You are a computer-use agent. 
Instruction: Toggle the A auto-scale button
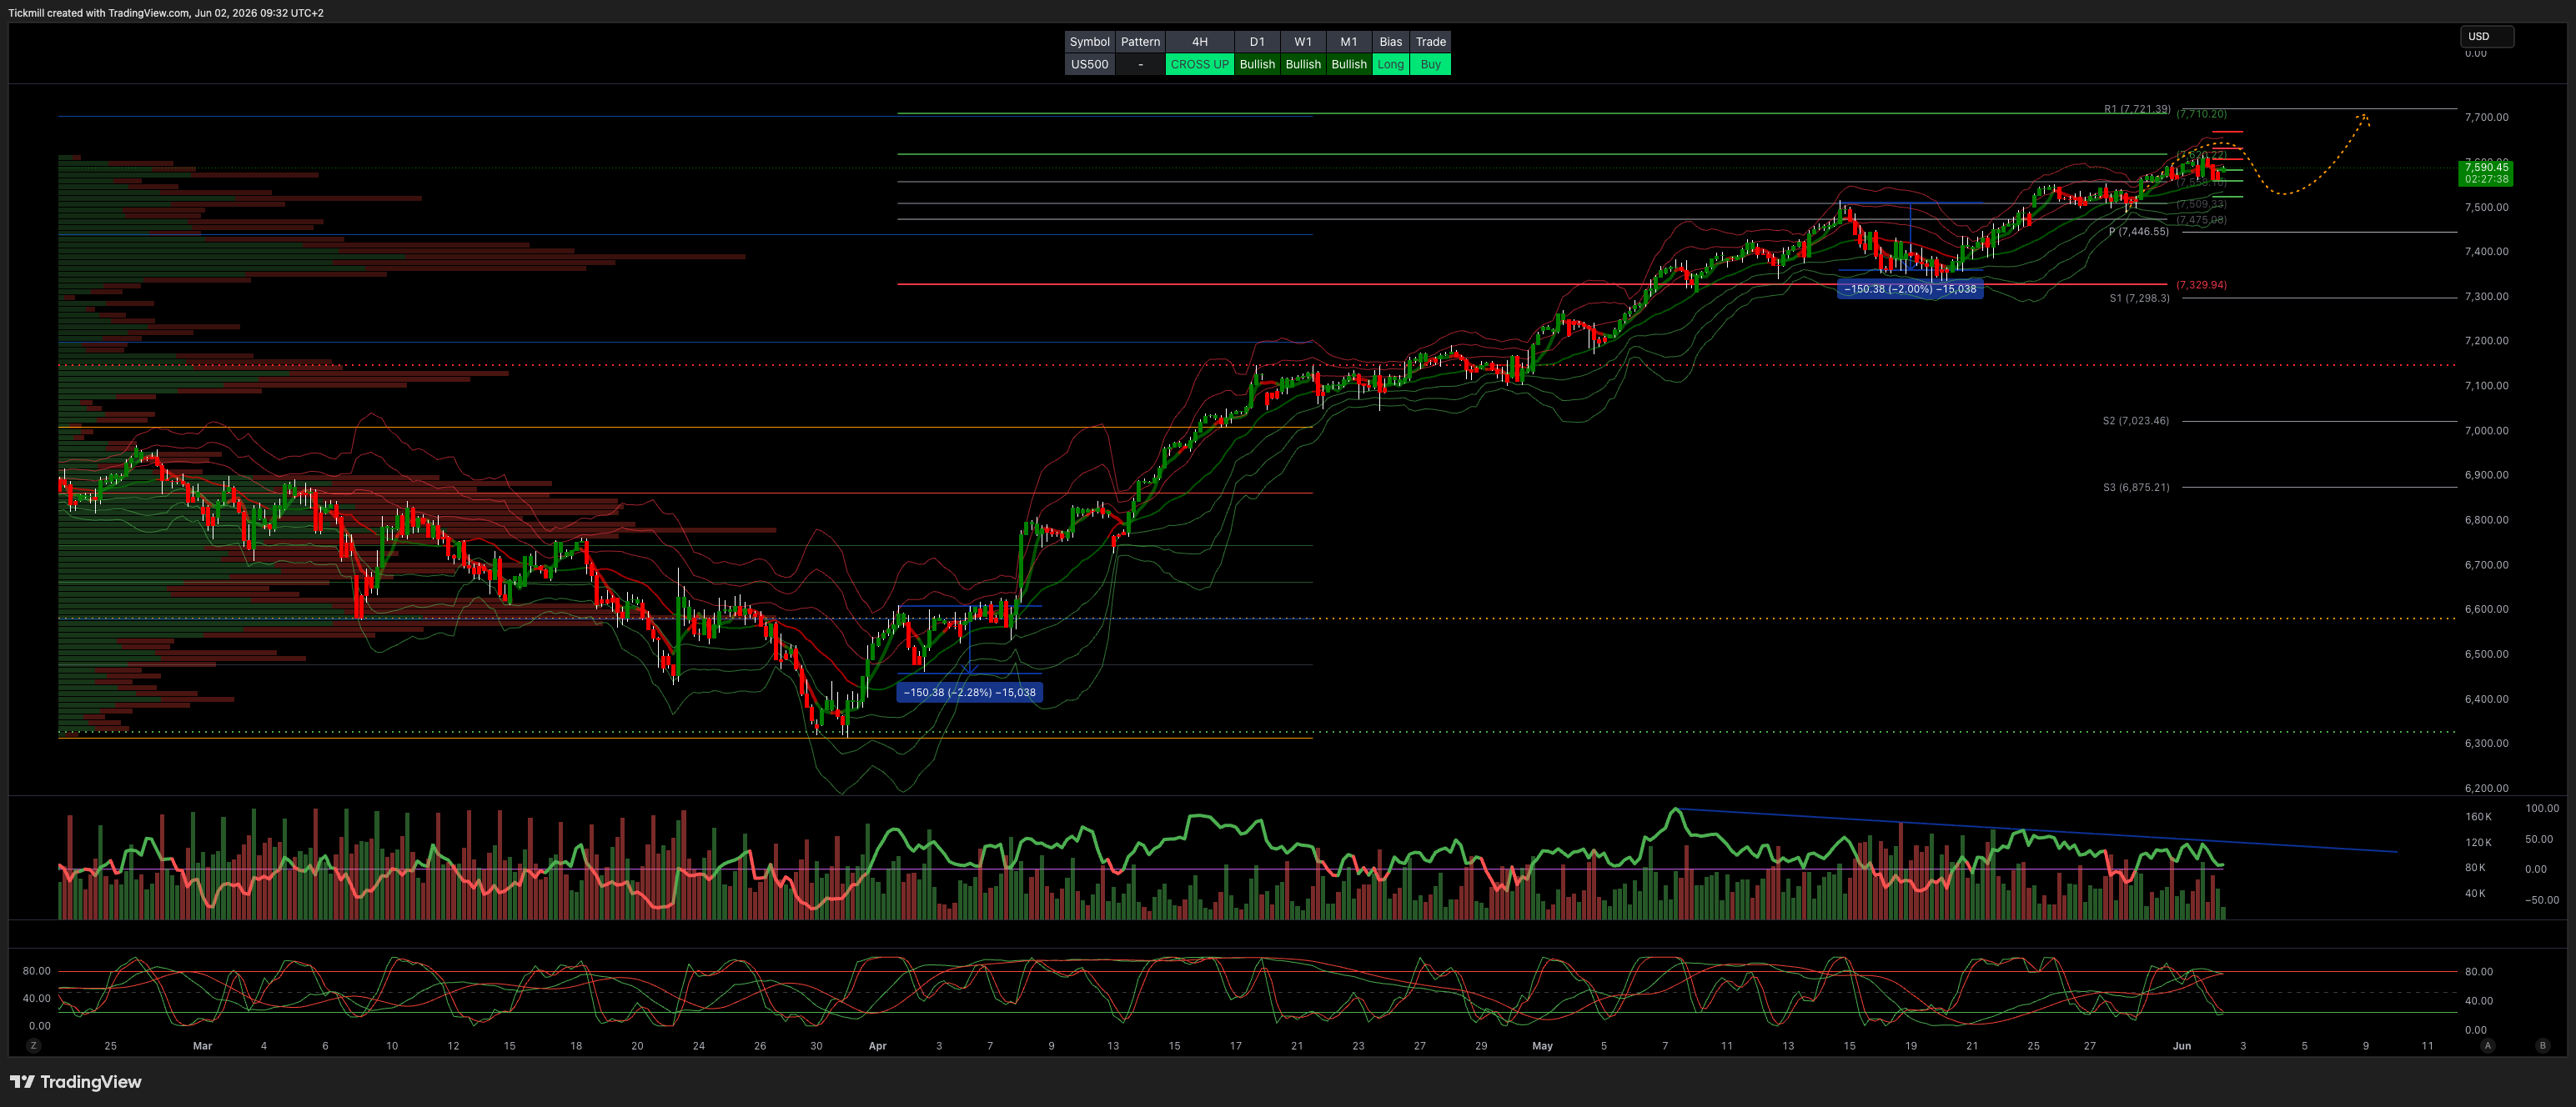[x=2487, y=1045]
